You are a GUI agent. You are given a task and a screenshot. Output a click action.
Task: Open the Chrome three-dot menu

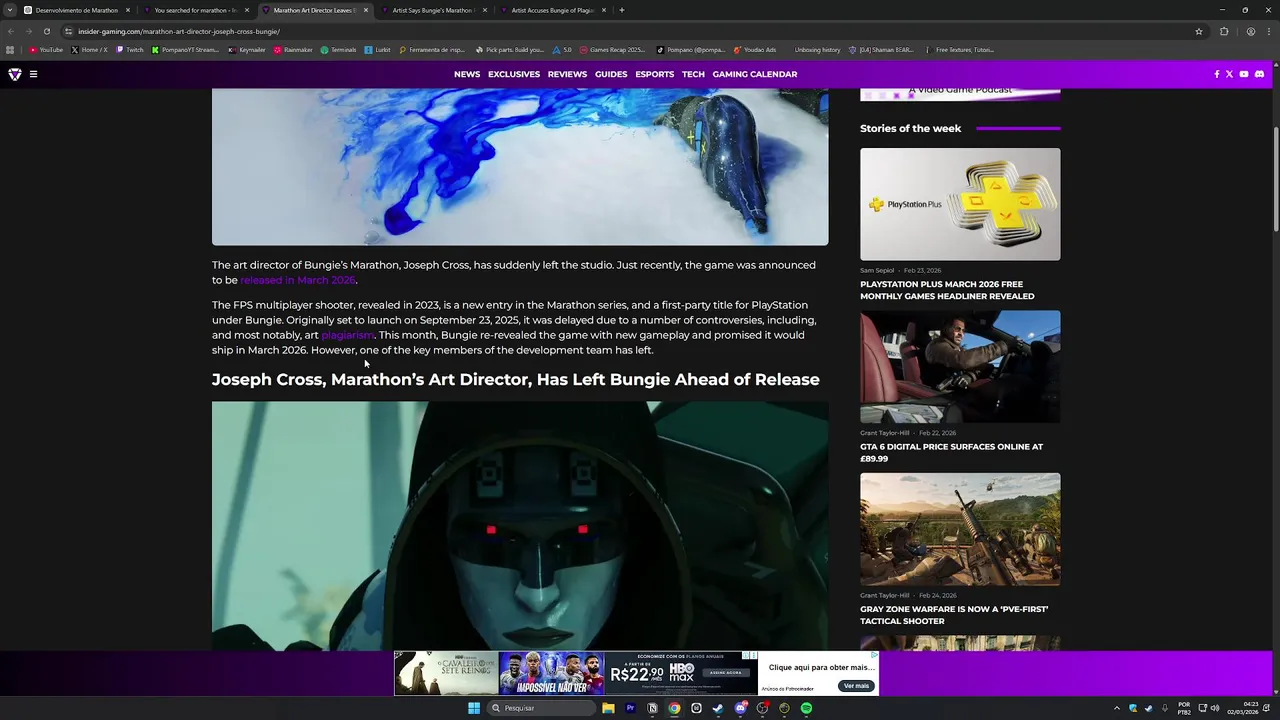click(1268, 31)
